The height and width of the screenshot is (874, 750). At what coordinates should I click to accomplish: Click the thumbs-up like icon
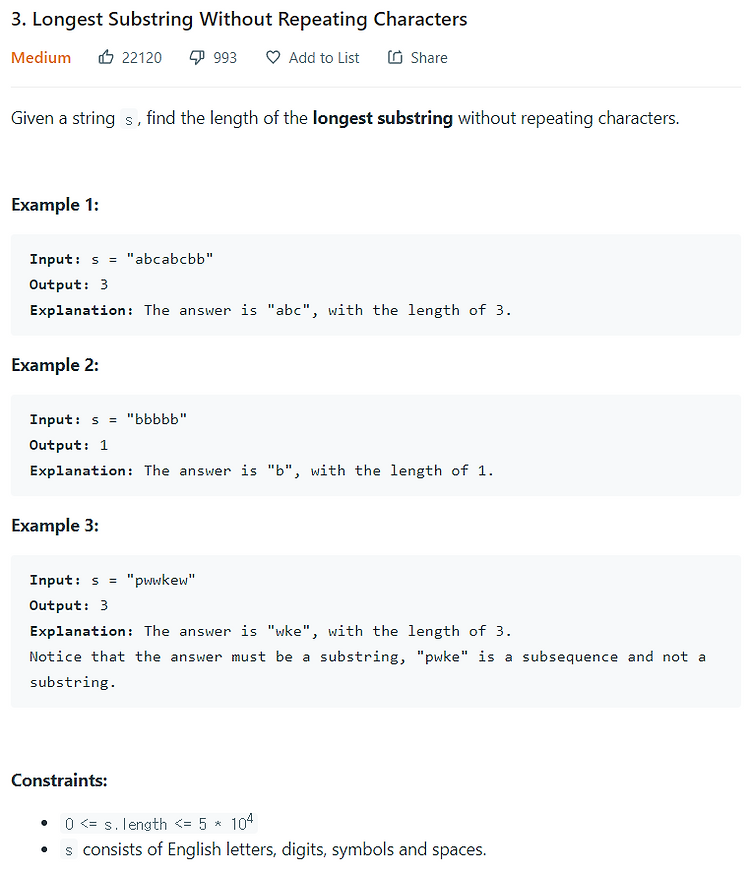(x=106, y=57)
